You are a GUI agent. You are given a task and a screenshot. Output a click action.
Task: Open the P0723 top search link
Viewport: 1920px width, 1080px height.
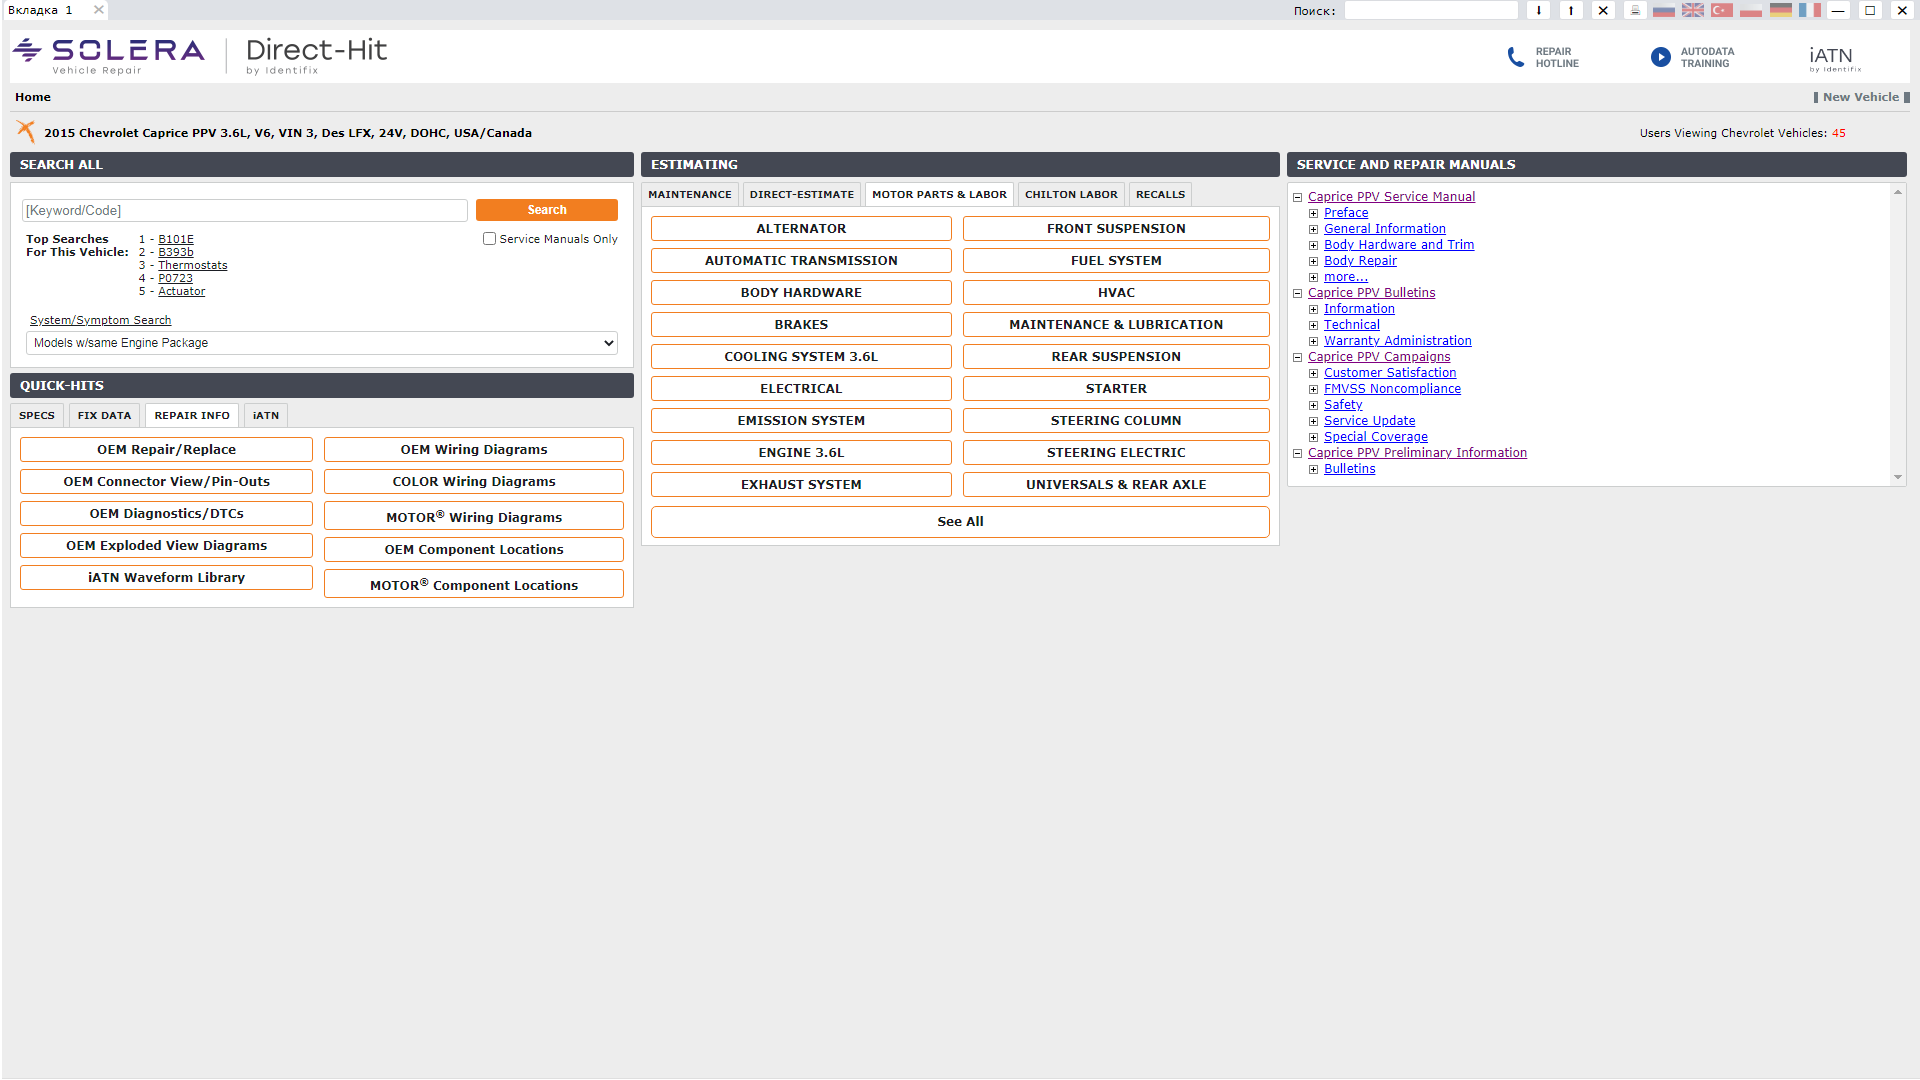[176, 279]
